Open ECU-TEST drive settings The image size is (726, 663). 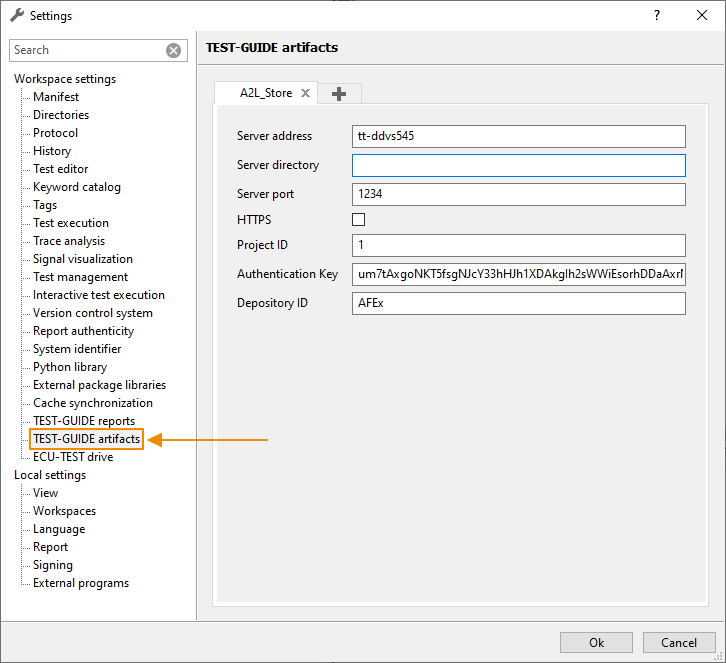click(x=73, y=457)
